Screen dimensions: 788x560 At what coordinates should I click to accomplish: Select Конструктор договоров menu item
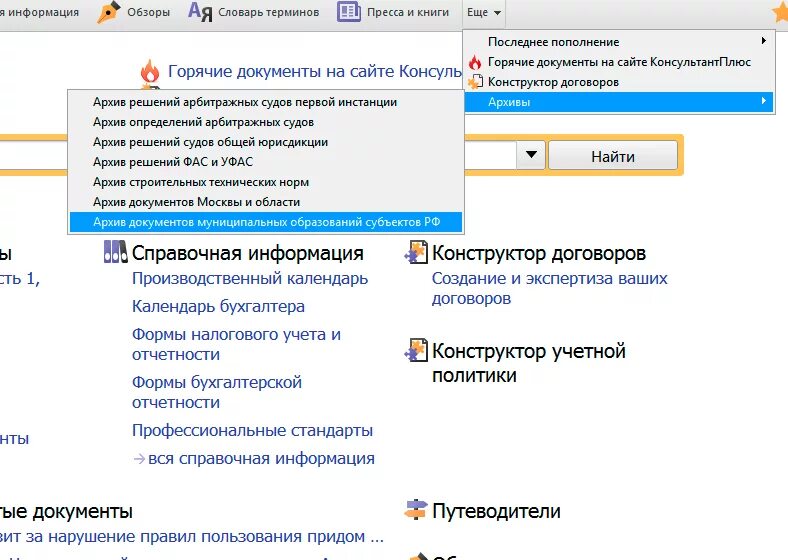(619, 82)
